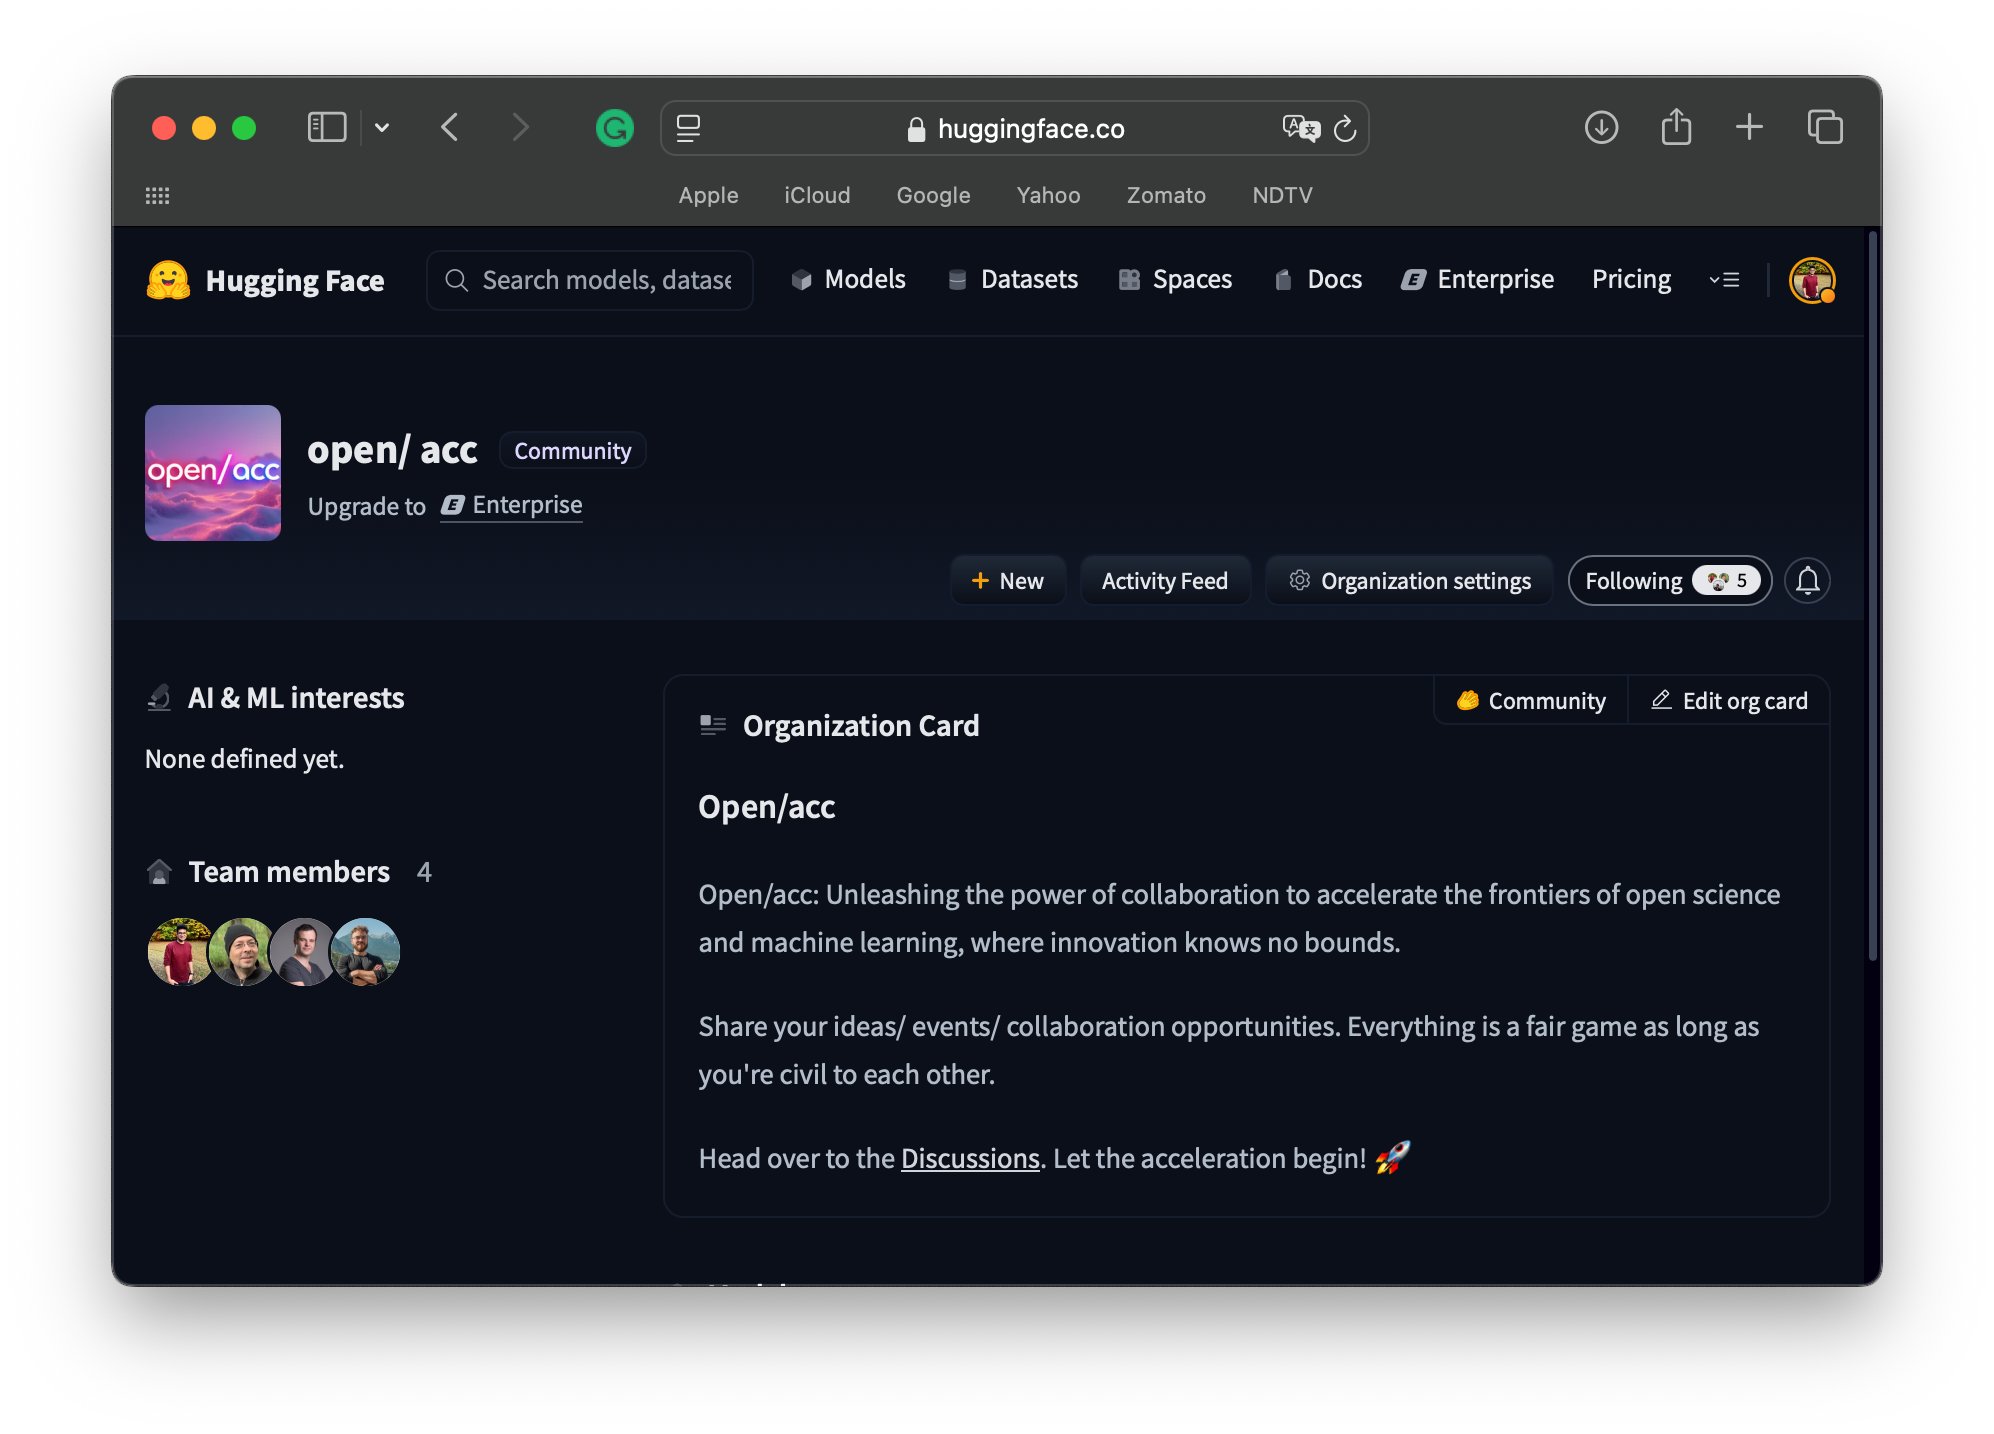Image resolution: width=1994 pixels, height=1434 pixels.
Task: Open the Activity Feed
Action: pyautogui.click(x=1164, y=581)
